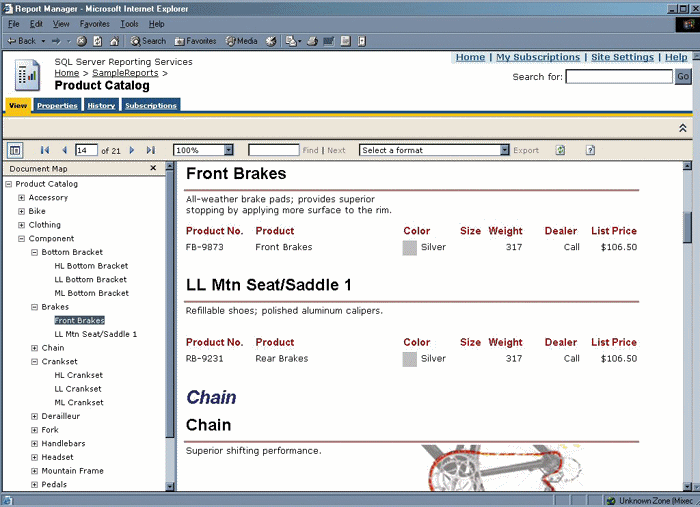Image resolution: width=700 pixels, height=507 pixels.
Task: Switch to the Properties tab
Action: click(x=57, y=105)
